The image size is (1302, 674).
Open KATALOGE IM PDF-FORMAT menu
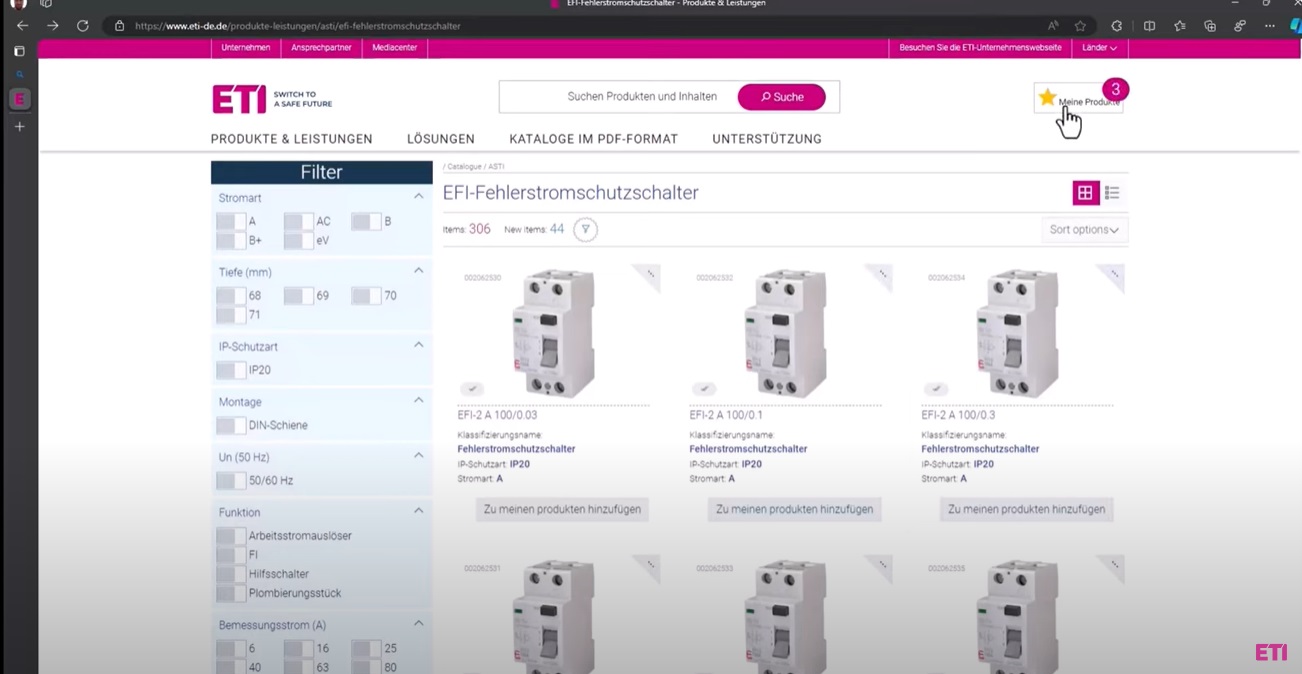593,139
